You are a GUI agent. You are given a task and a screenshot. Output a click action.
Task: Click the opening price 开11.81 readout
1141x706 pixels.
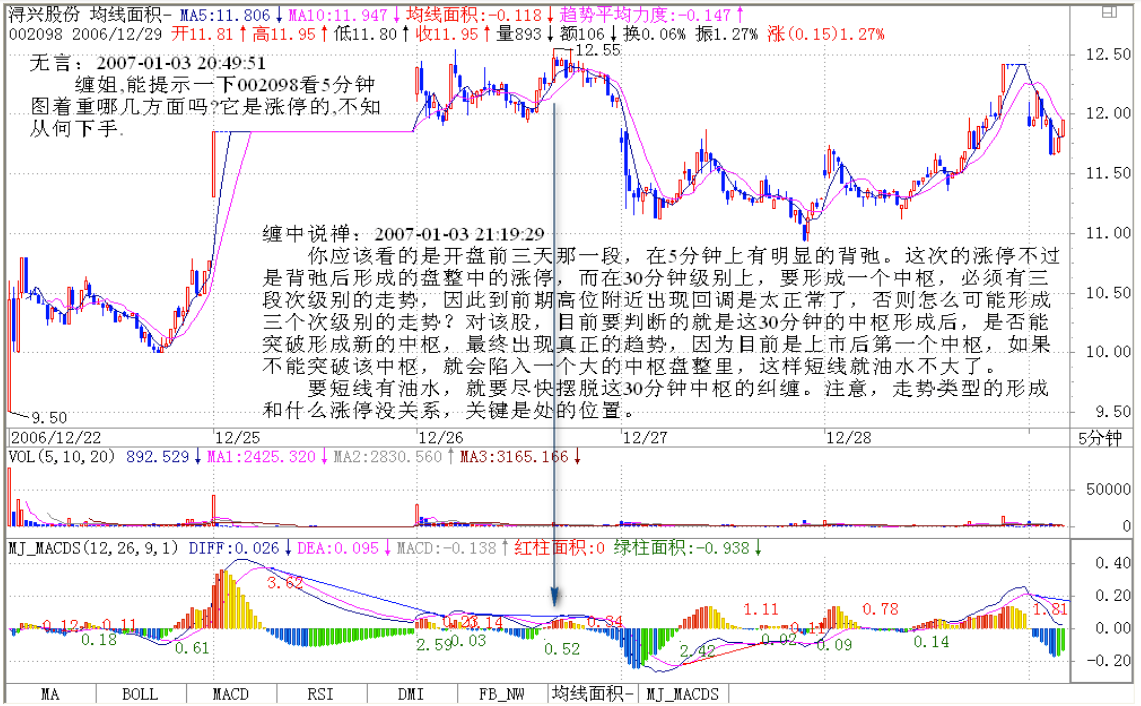click(202, 33)
